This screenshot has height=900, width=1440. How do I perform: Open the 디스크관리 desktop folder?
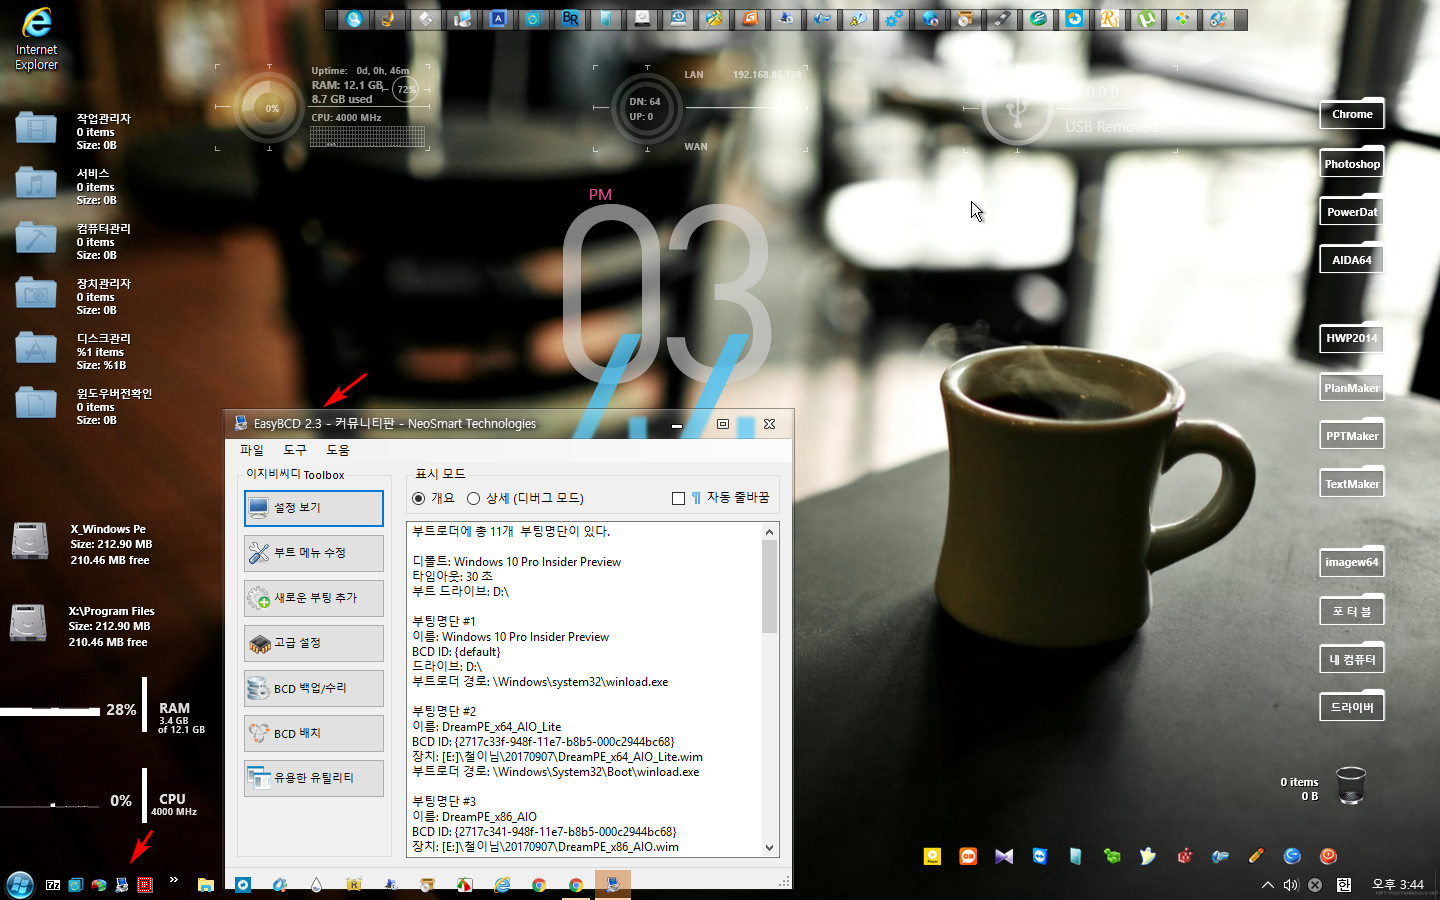point(36,349)
